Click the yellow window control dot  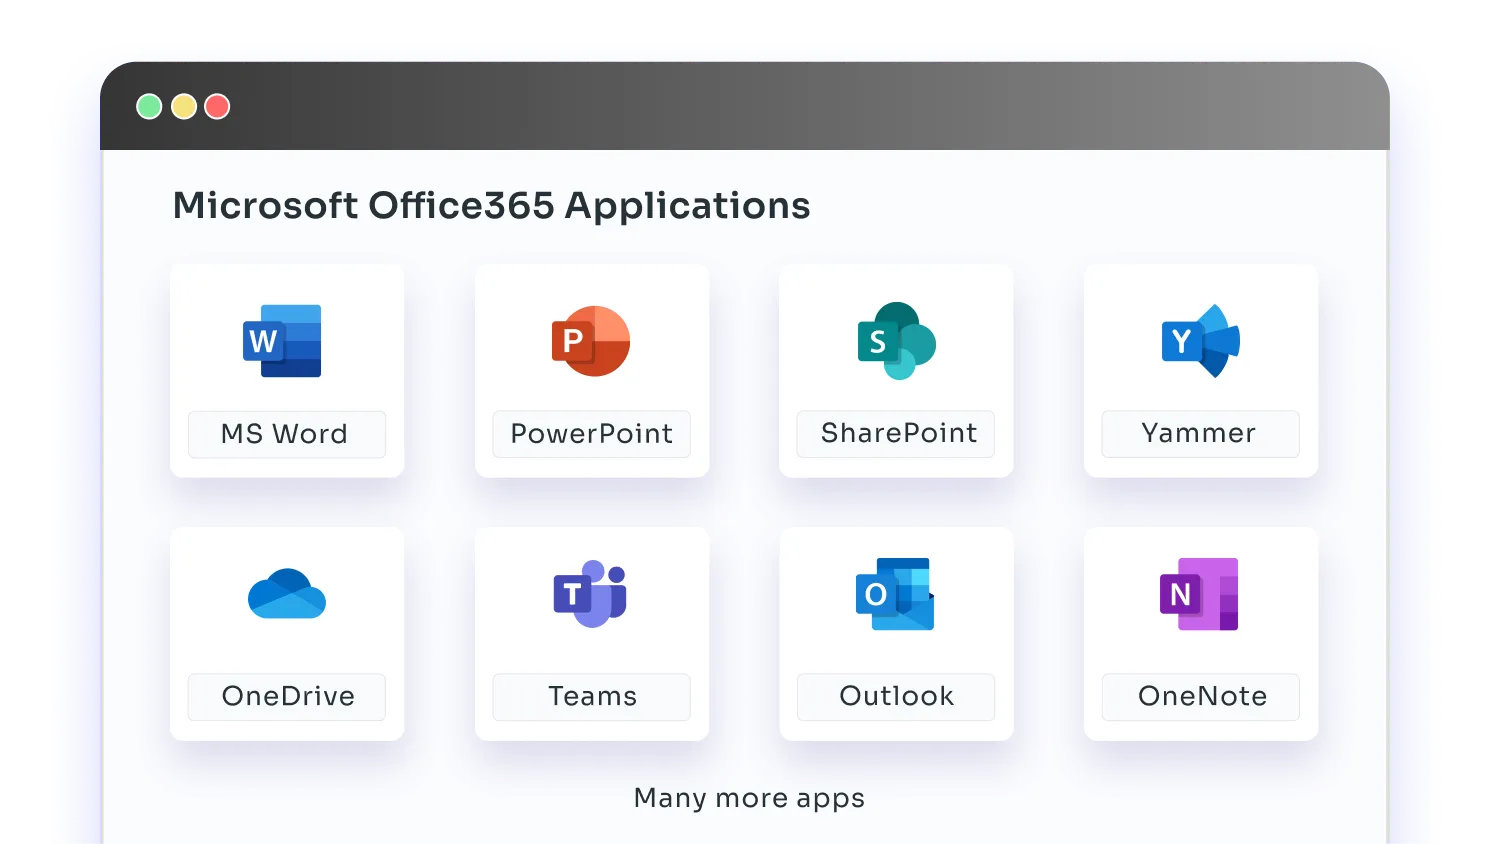point(184,106)
